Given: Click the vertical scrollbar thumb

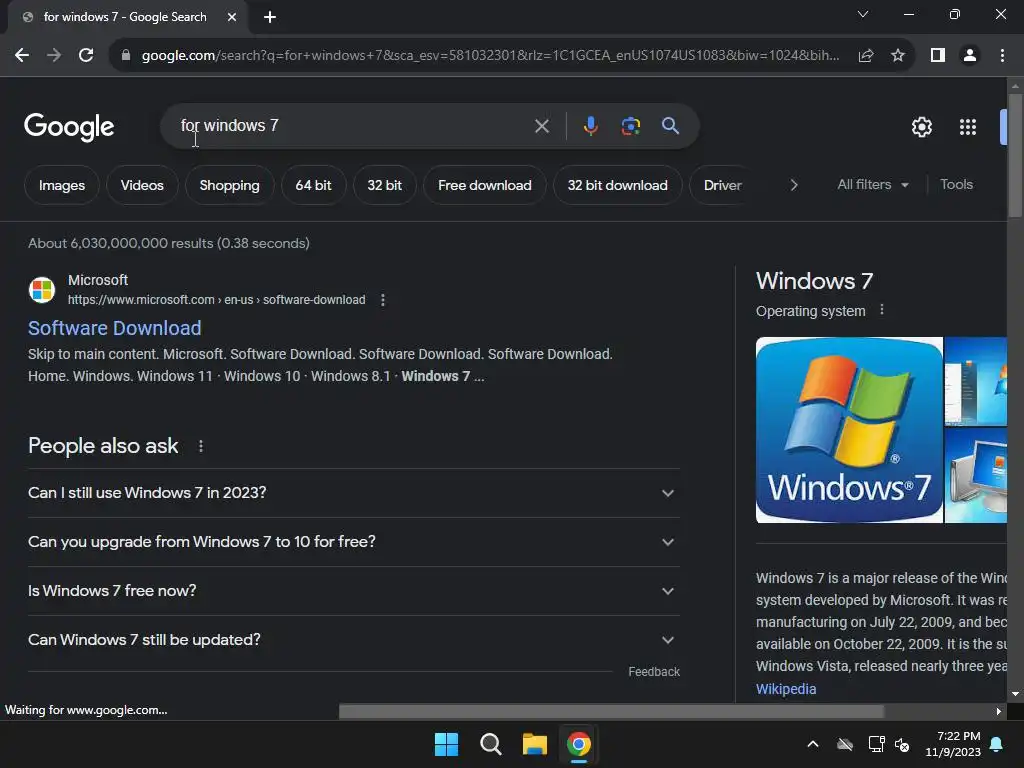Looking at the screenshot, I should point(1015,155).
